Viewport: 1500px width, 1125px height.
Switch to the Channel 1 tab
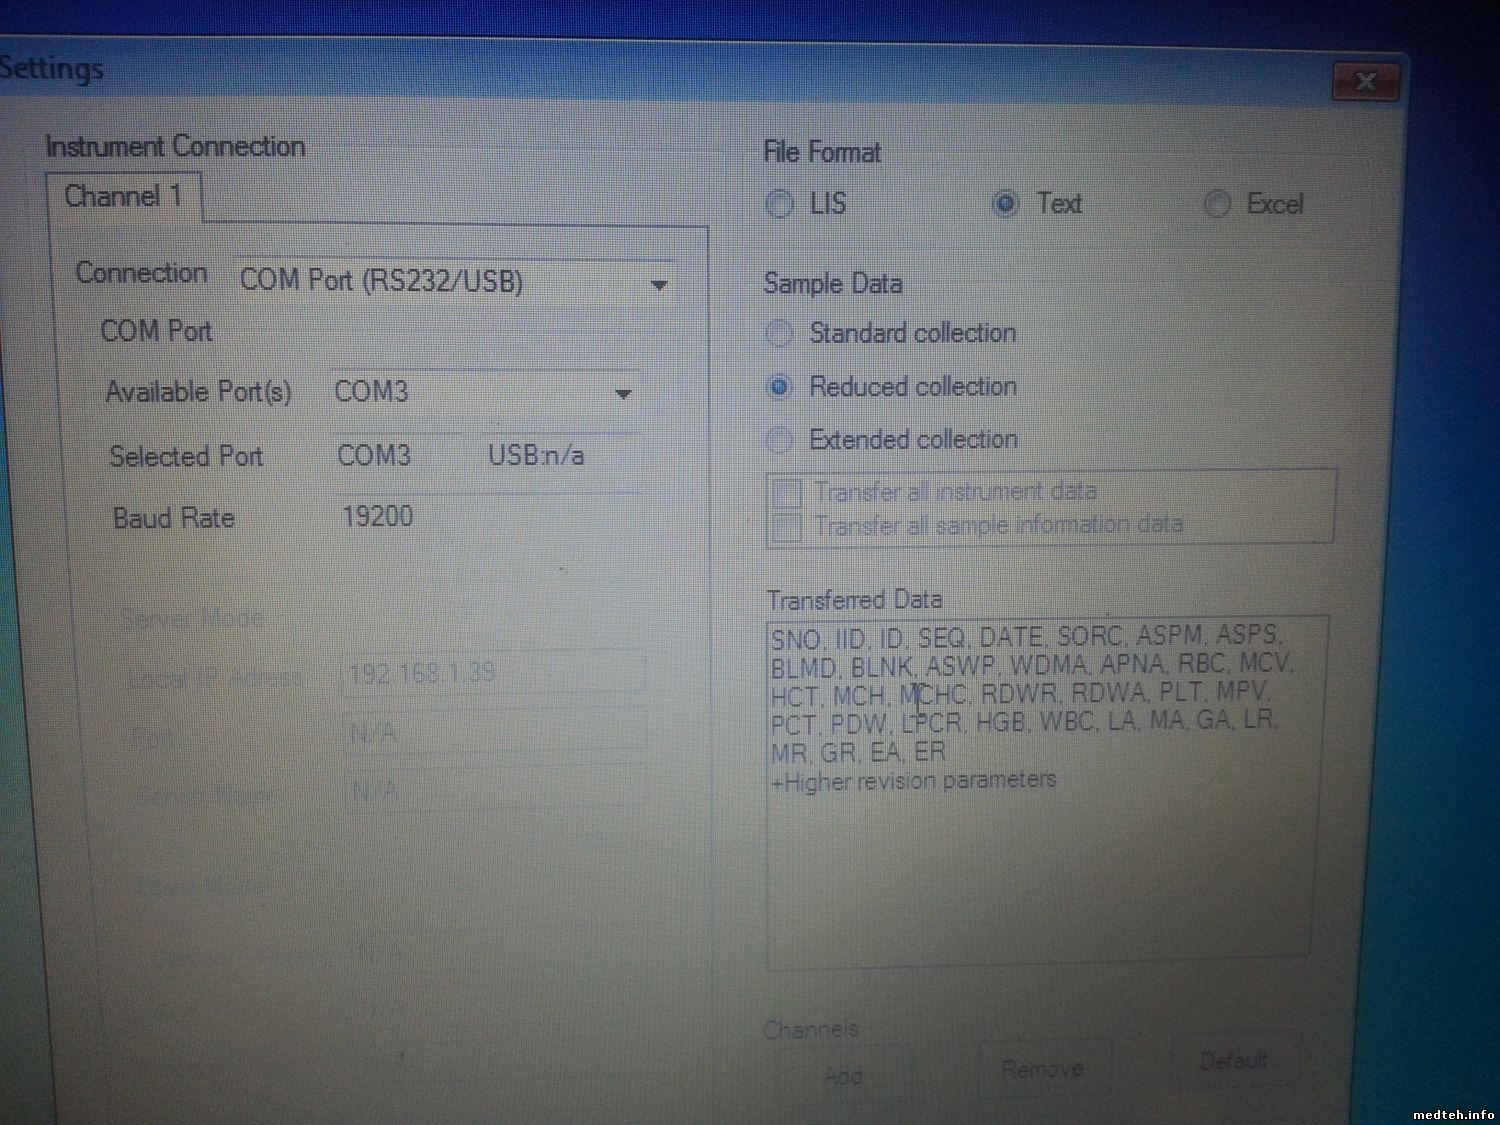(x=123, y=197)
